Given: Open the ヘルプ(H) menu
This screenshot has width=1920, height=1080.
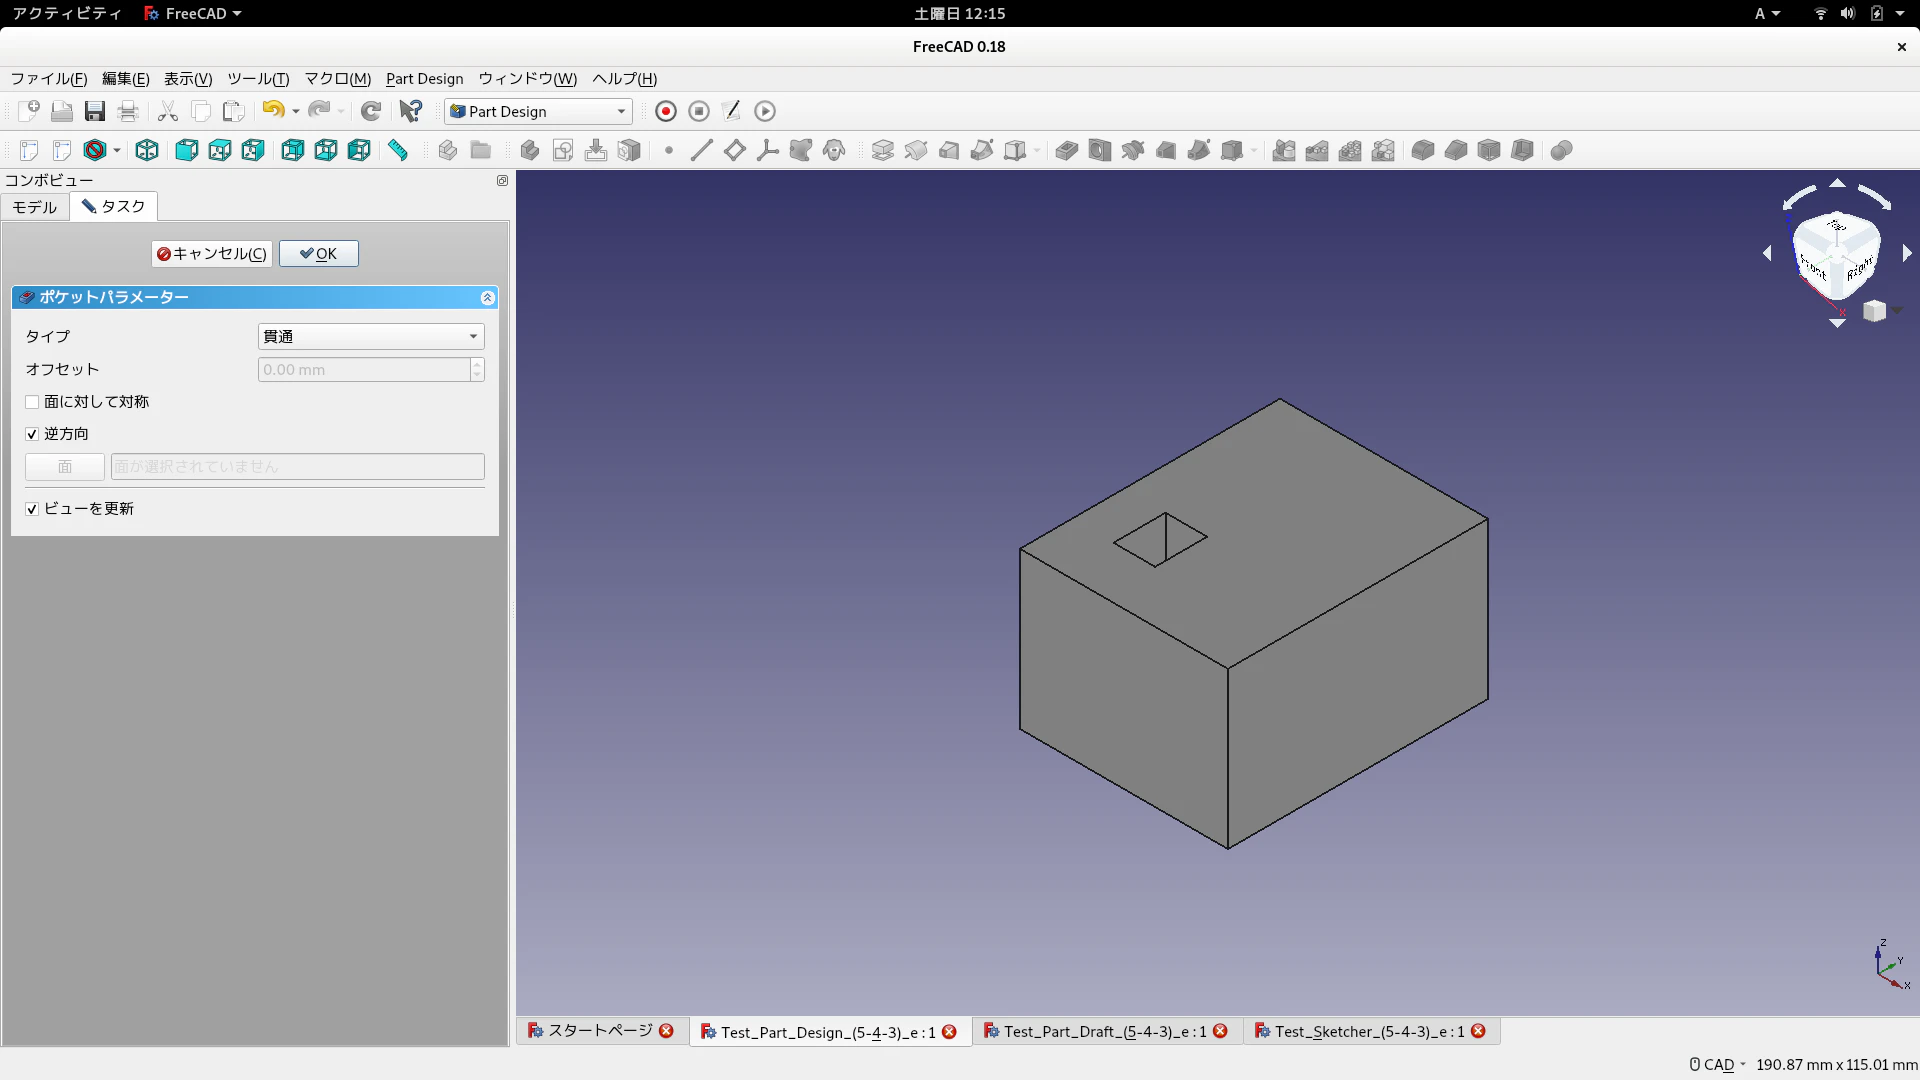Looking at the screenshot, I should tap(625, 78).
